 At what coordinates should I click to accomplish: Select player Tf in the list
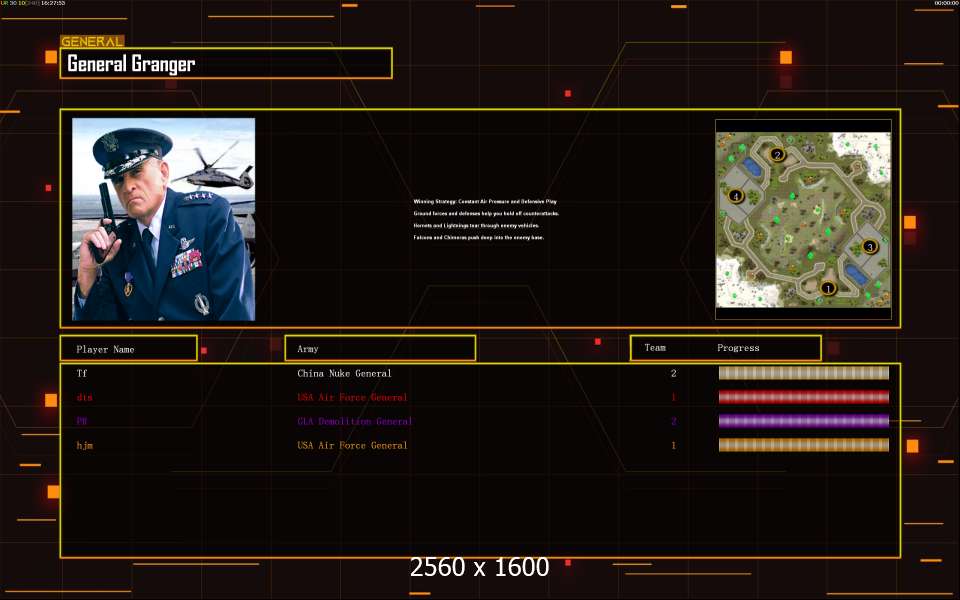82,373
